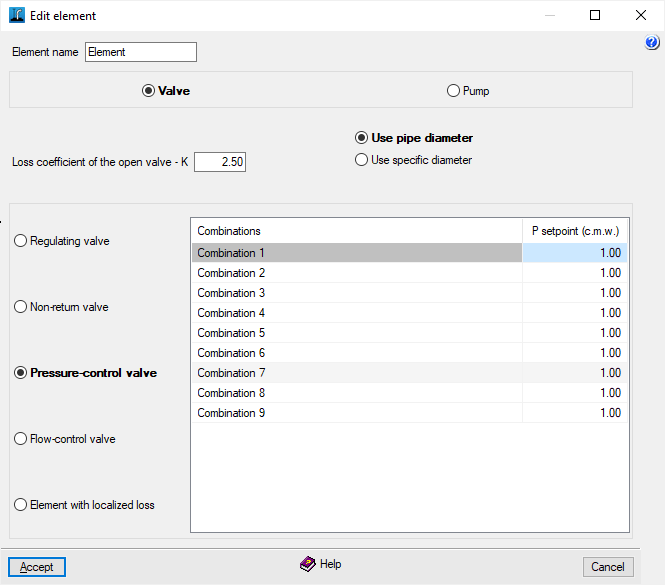Select the Pump radio button
Screen dimensions: 665x585
click(x=453, y=90)
